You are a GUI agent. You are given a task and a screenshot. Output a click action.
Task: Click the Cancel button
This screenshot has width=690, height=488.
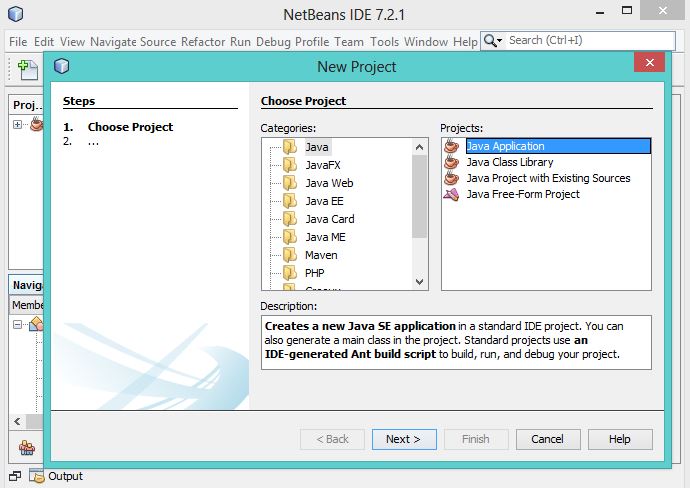coord(548,439)
